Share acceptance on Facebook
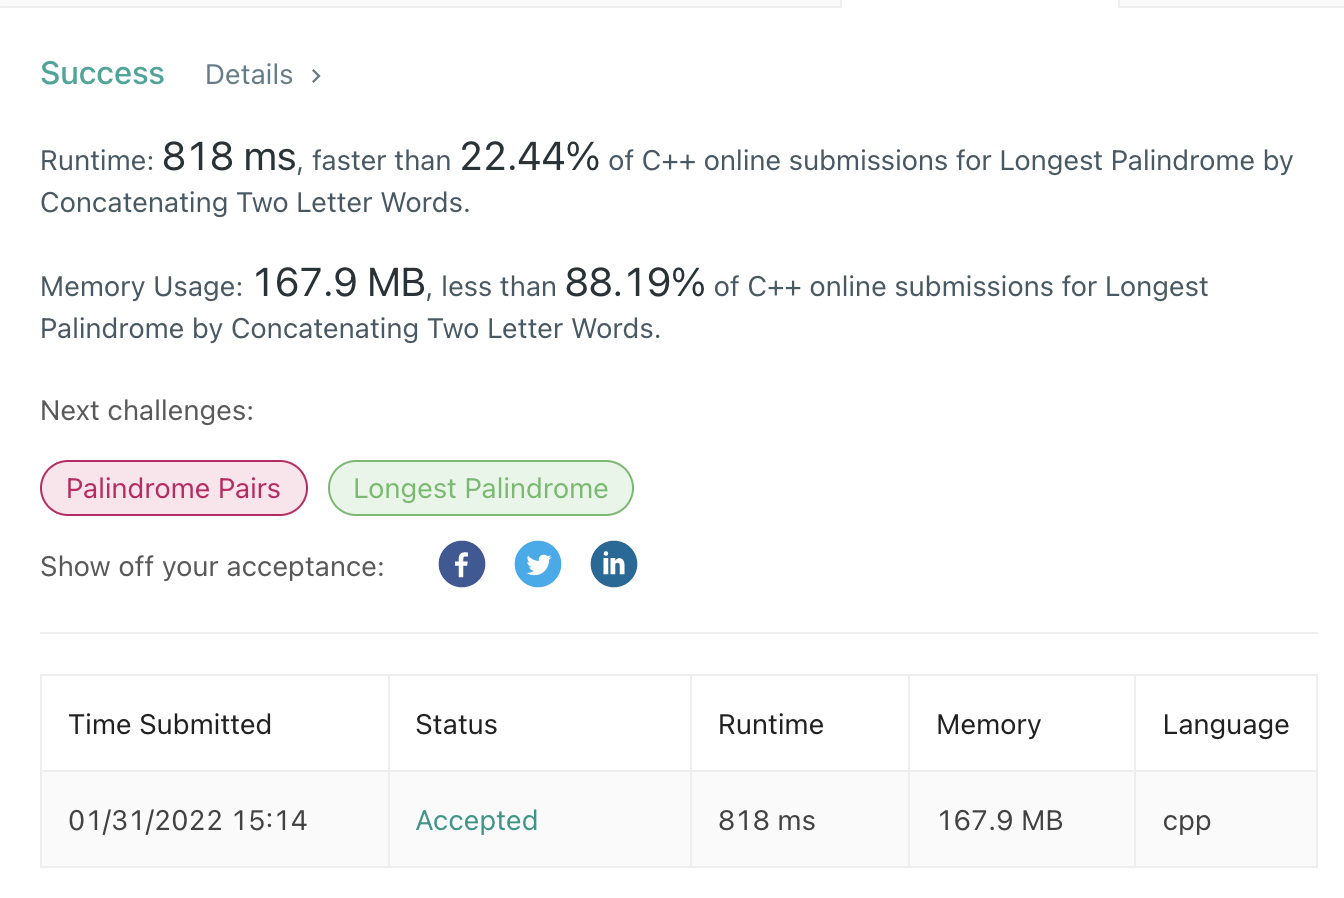 point(462,565)
